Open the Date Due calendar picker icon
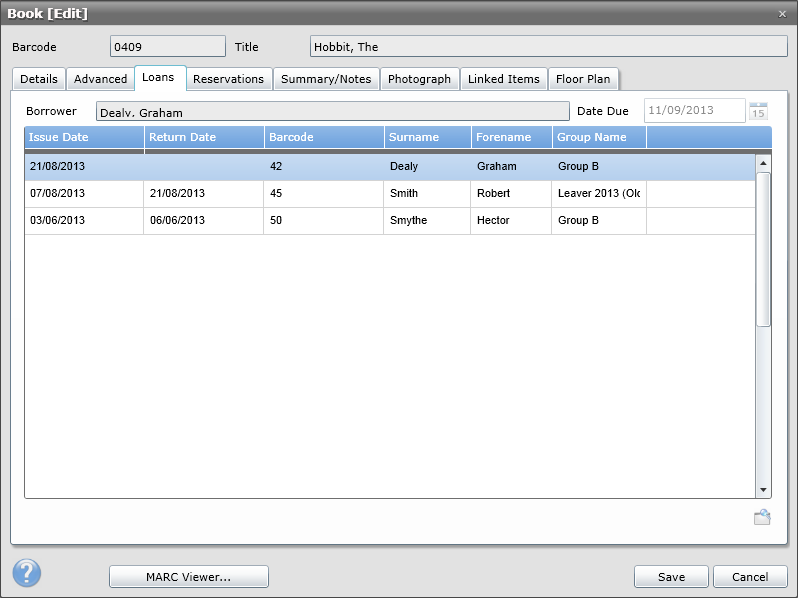 [x=758, y=111]
